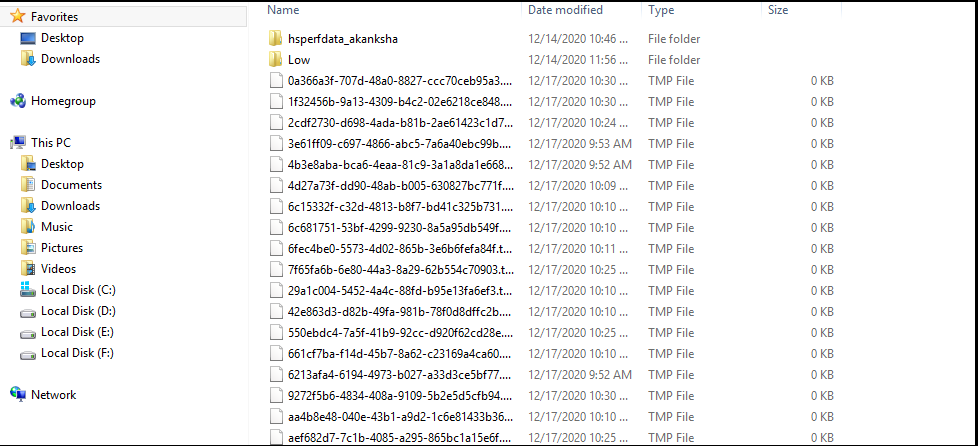Sort files by Name column header

283,10
